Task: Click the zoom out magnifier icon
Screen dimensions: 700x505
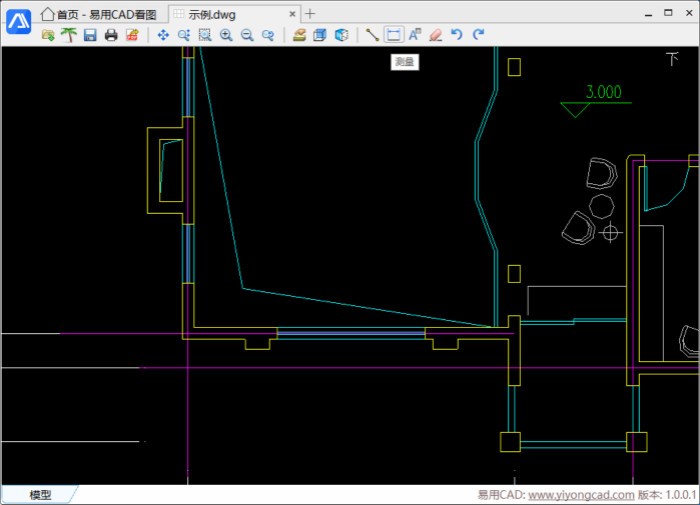Action: (x=247, y=35)
